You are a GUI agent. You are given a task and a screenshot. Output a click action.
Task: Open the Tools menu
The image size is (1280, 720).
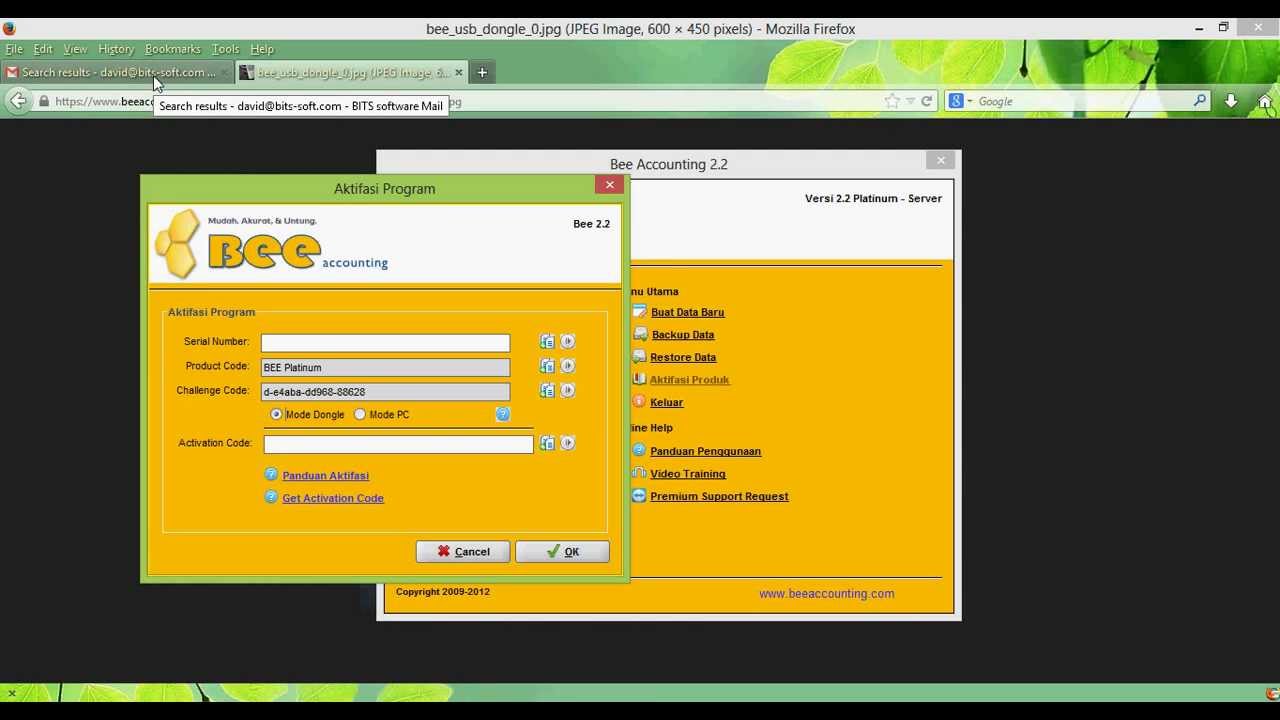(225, 49)
